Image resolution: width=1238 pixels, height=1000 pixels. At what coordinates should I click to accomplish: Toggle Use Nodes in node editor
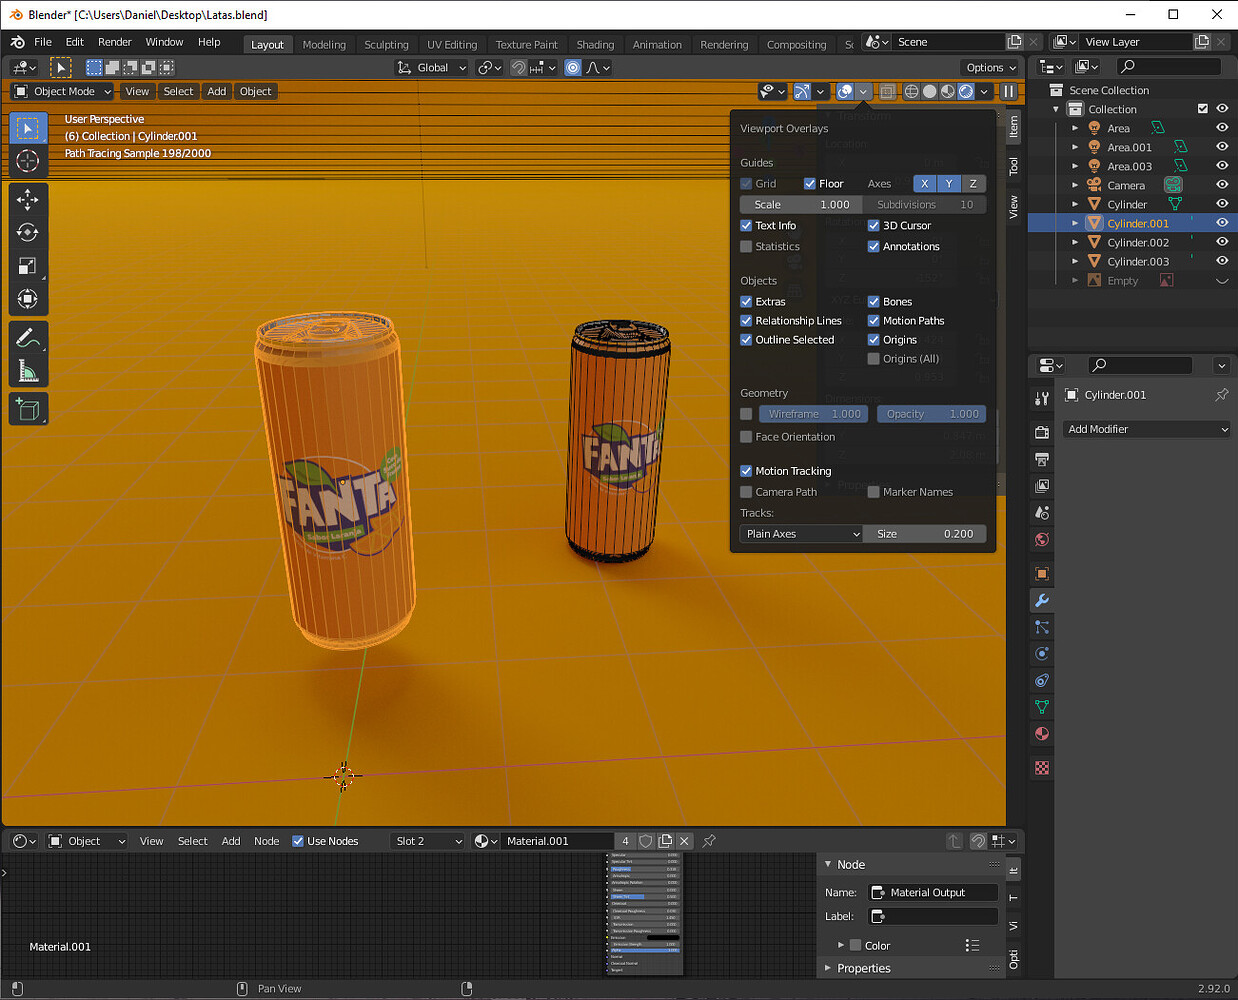[298, 841]
